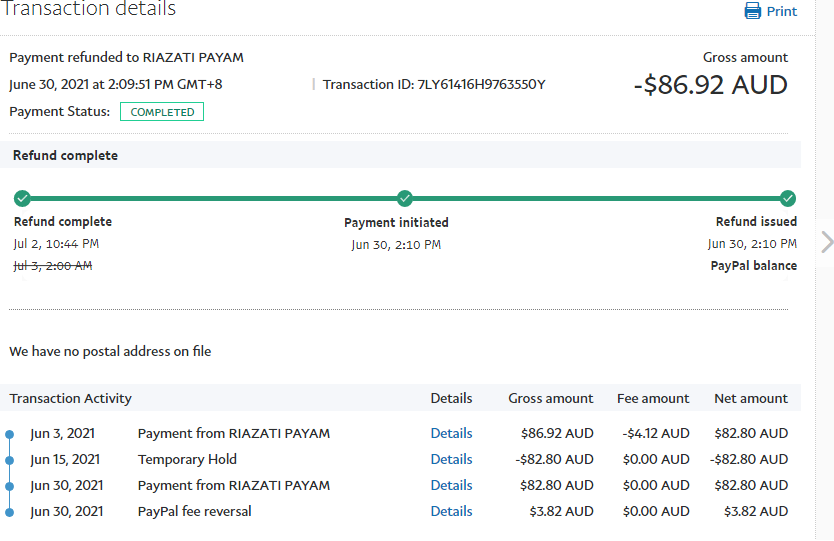Open Details for Jun 30 payment of $82.80
This screenshot has height=541, width=834.
coord(451,486)
